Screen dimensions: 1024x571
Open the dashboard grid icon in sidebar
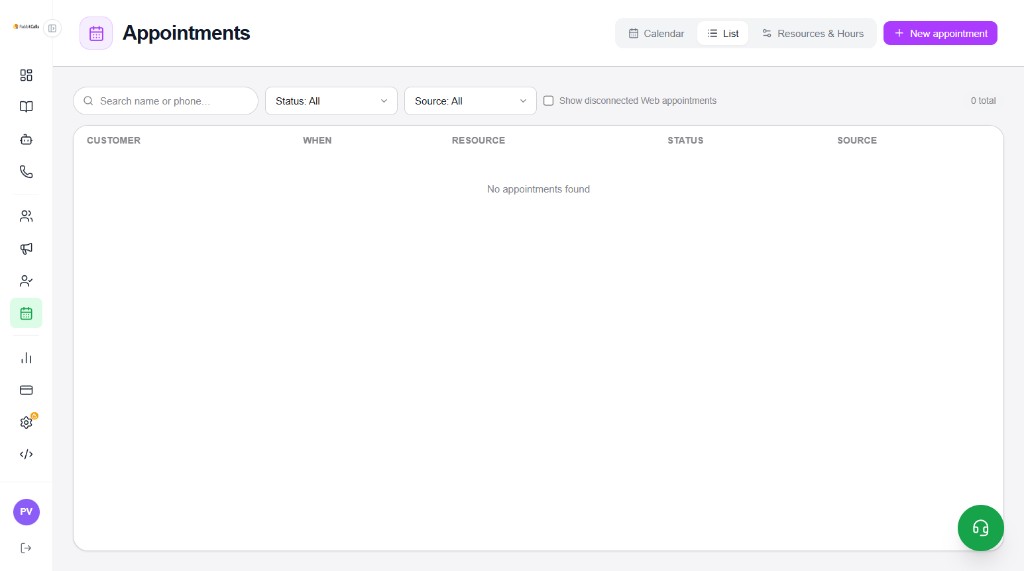(x=26, y=75)
